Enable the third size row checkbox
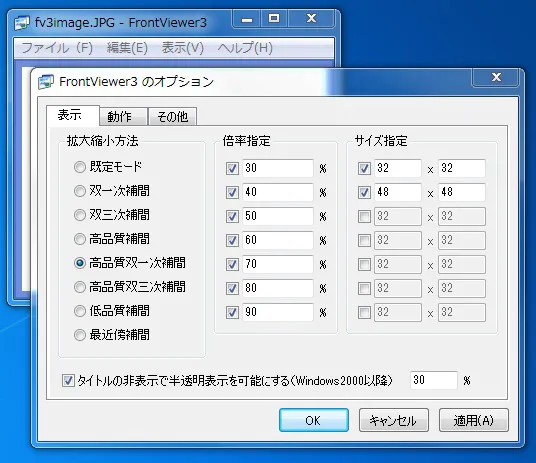Image resolution: width=536 pixels, height=463 pixels. pyautogui.click(x=364, y=216)
